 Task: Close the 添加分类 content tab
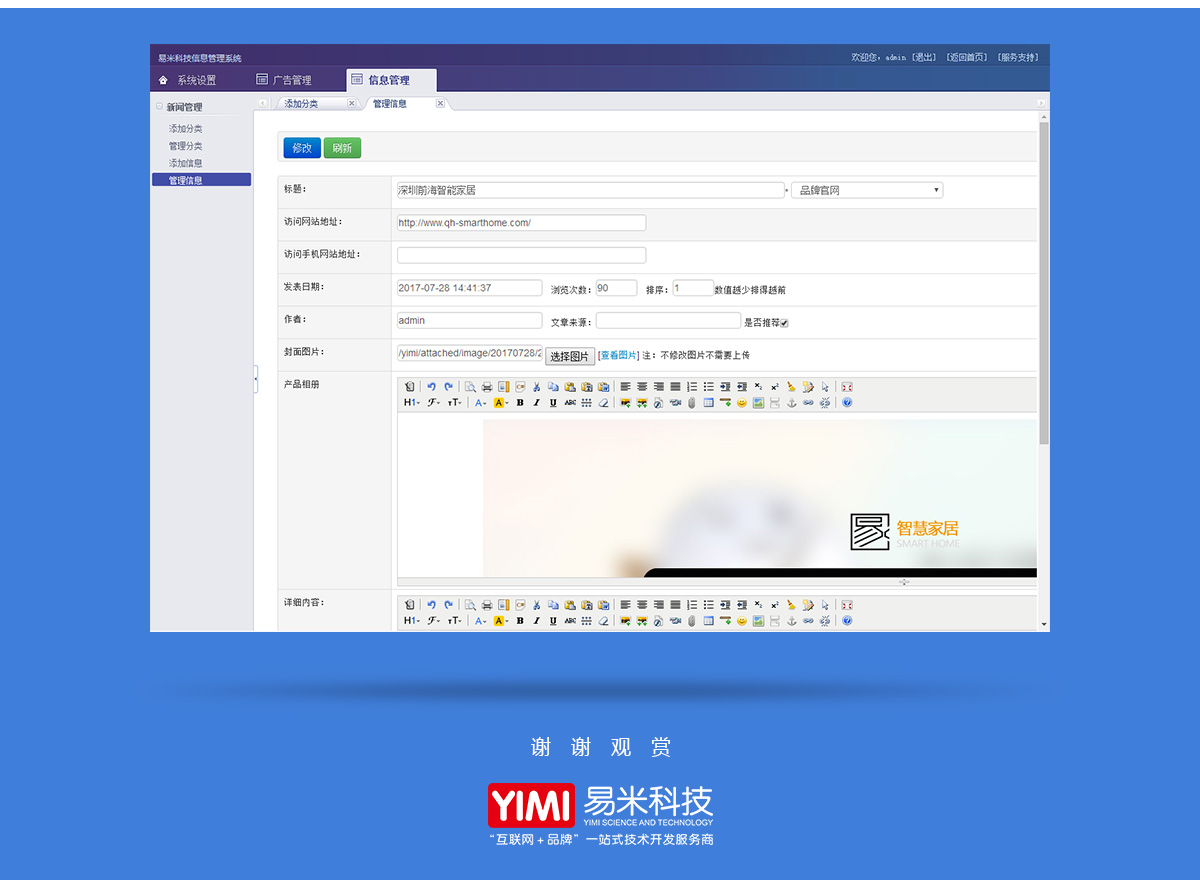click(x=352, y=103)
